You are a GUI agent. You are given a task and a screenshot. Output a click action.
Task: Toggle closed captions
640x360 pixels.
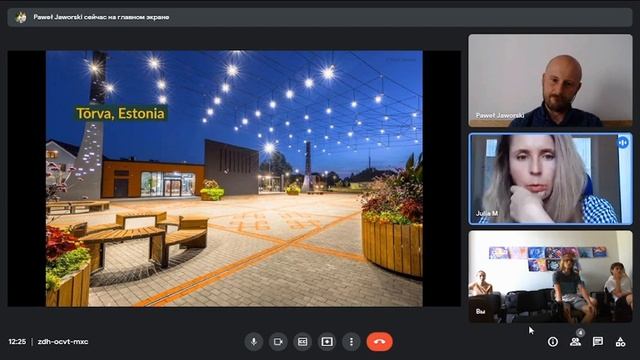[x=302, y=342]
